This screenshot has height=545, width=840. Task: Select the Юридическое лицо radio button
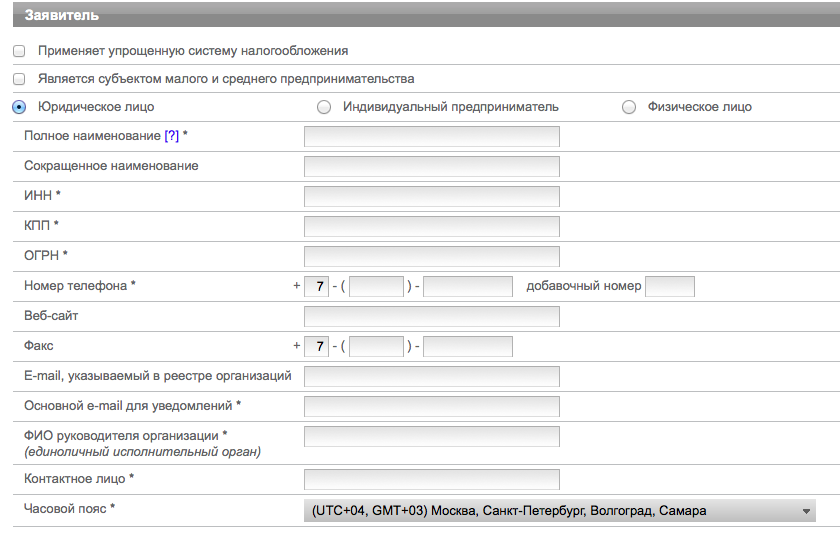[x=19, y=107]
